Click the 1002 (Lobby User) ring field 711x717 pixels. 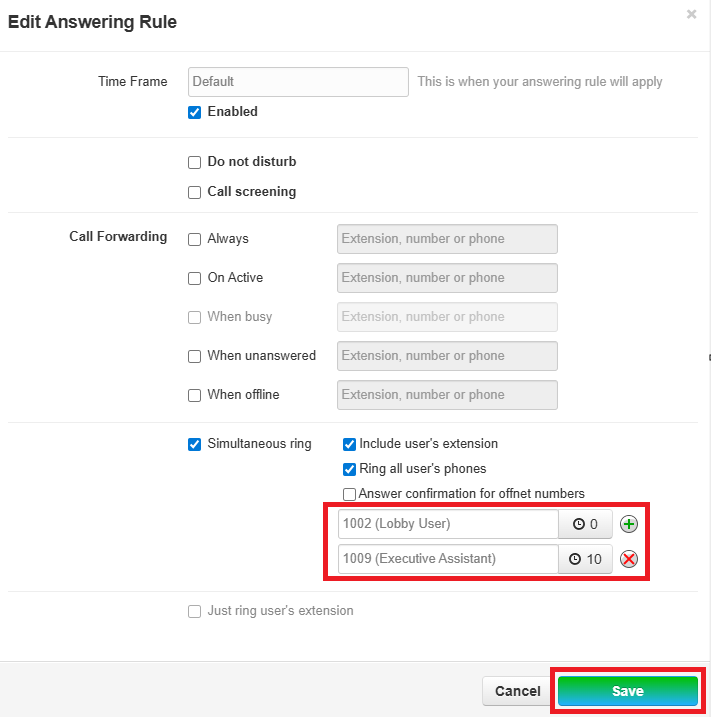pyautogui.click(x=447, y=524)
